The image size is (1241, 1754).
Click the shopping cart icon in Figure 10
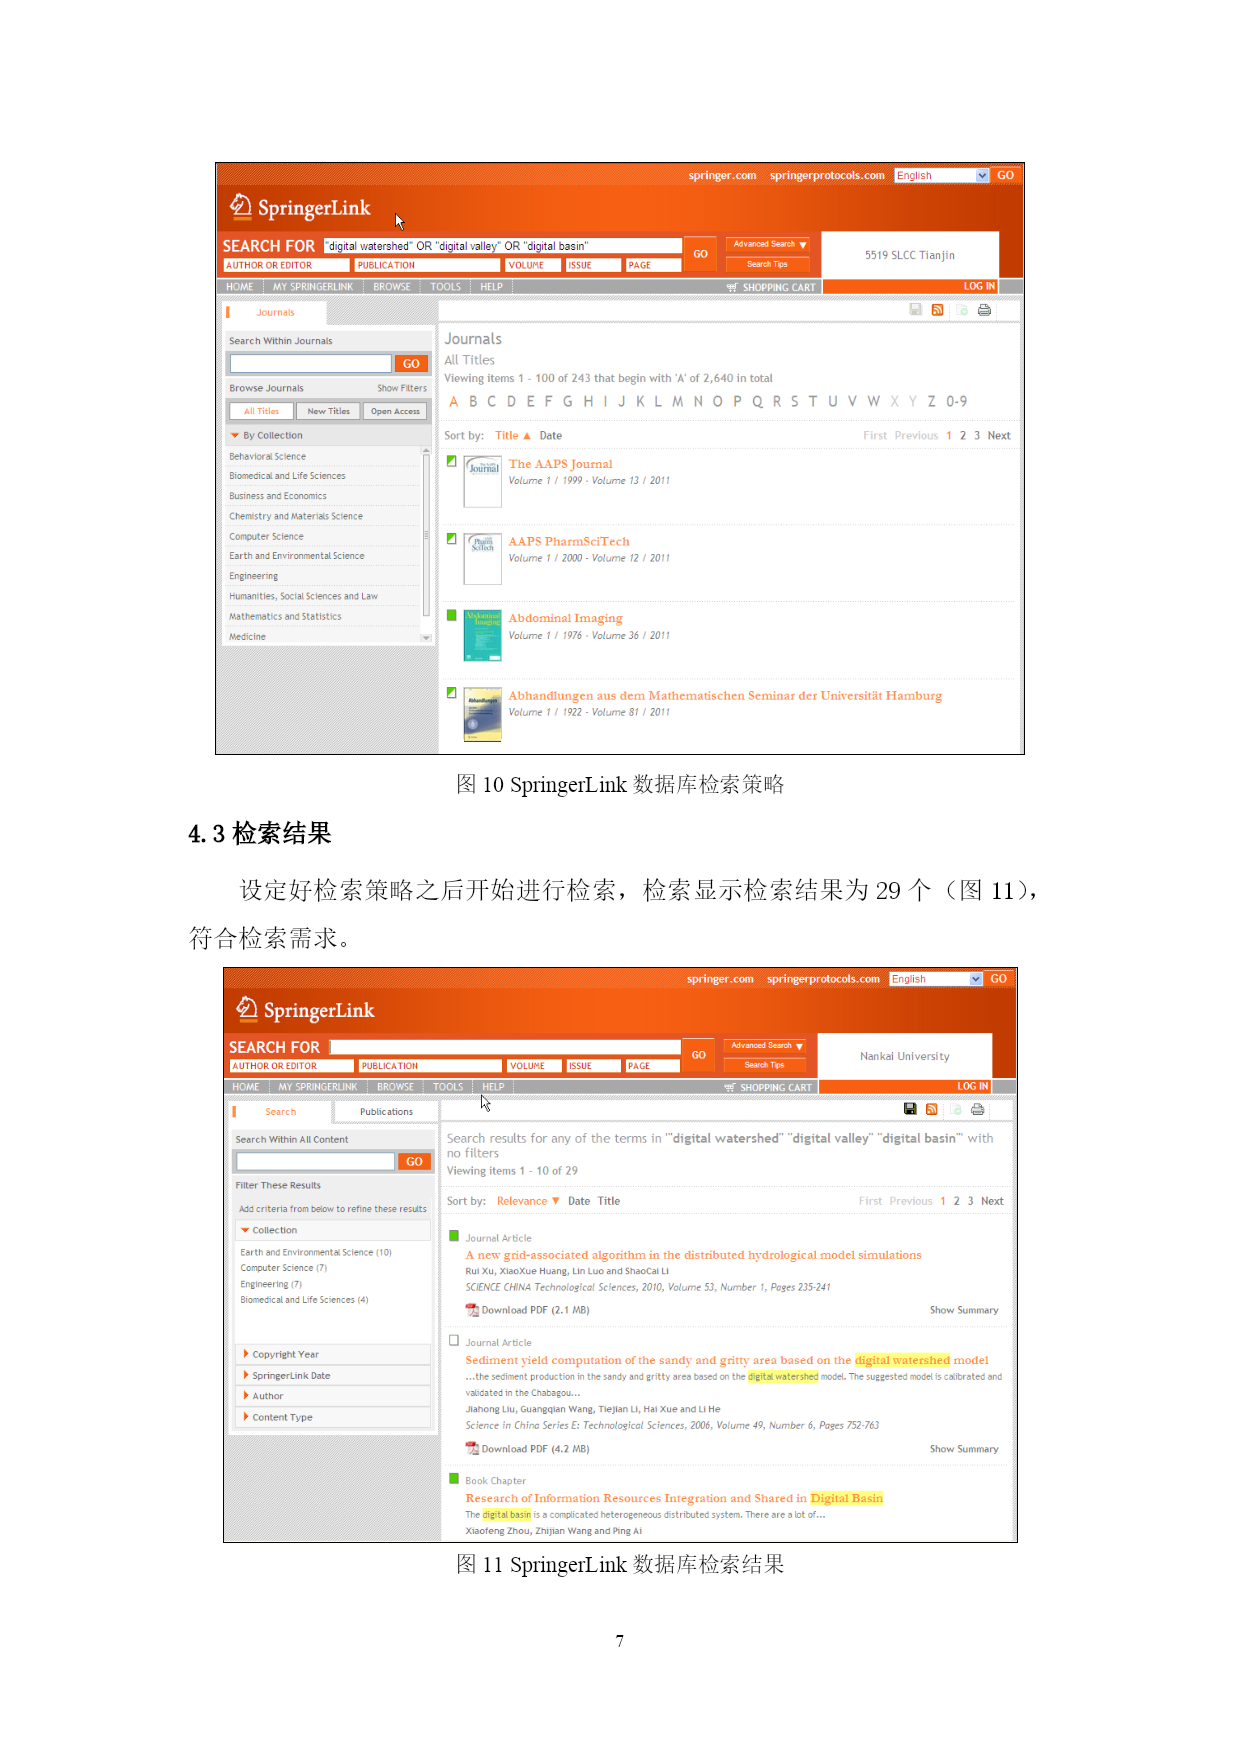tap(732, 287)
